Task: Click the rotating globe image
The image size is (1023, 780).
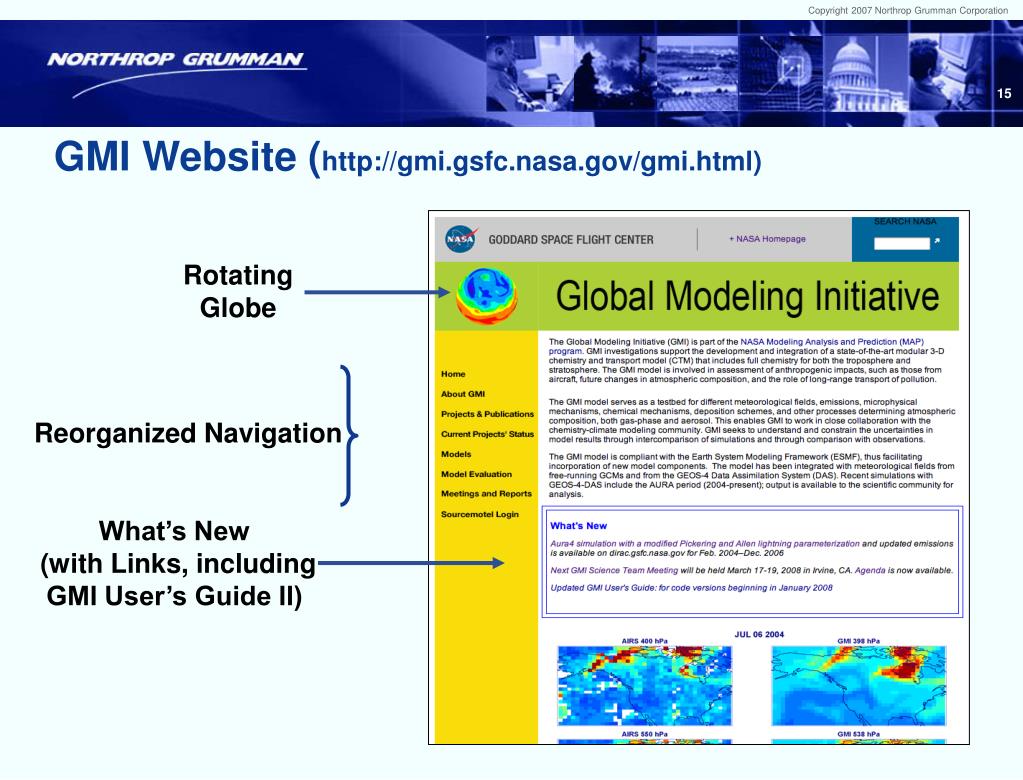Action: (x=486, y=295)
